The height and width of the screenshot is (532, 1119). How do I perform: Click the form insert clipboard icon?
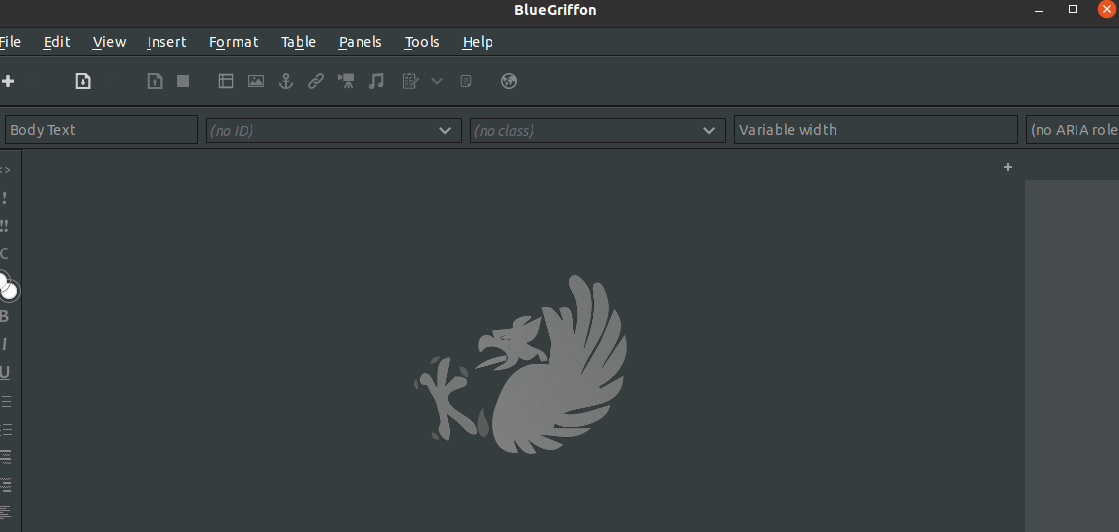[410, 81]
